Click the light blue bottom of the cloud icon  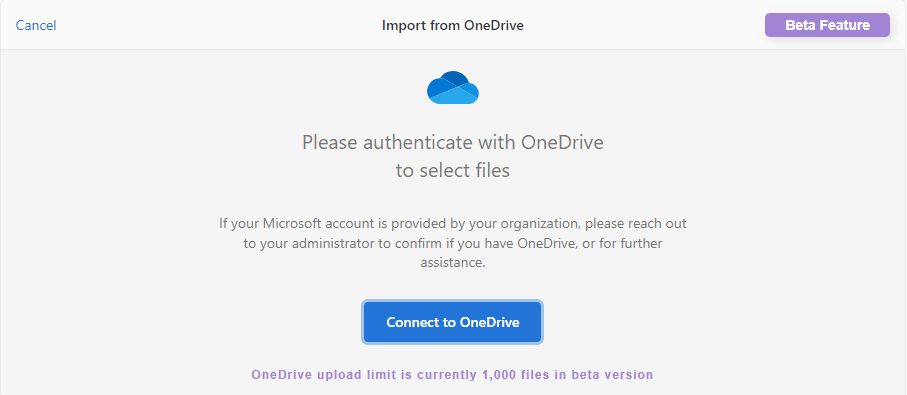pyautogui.click(x=457, y=97)
